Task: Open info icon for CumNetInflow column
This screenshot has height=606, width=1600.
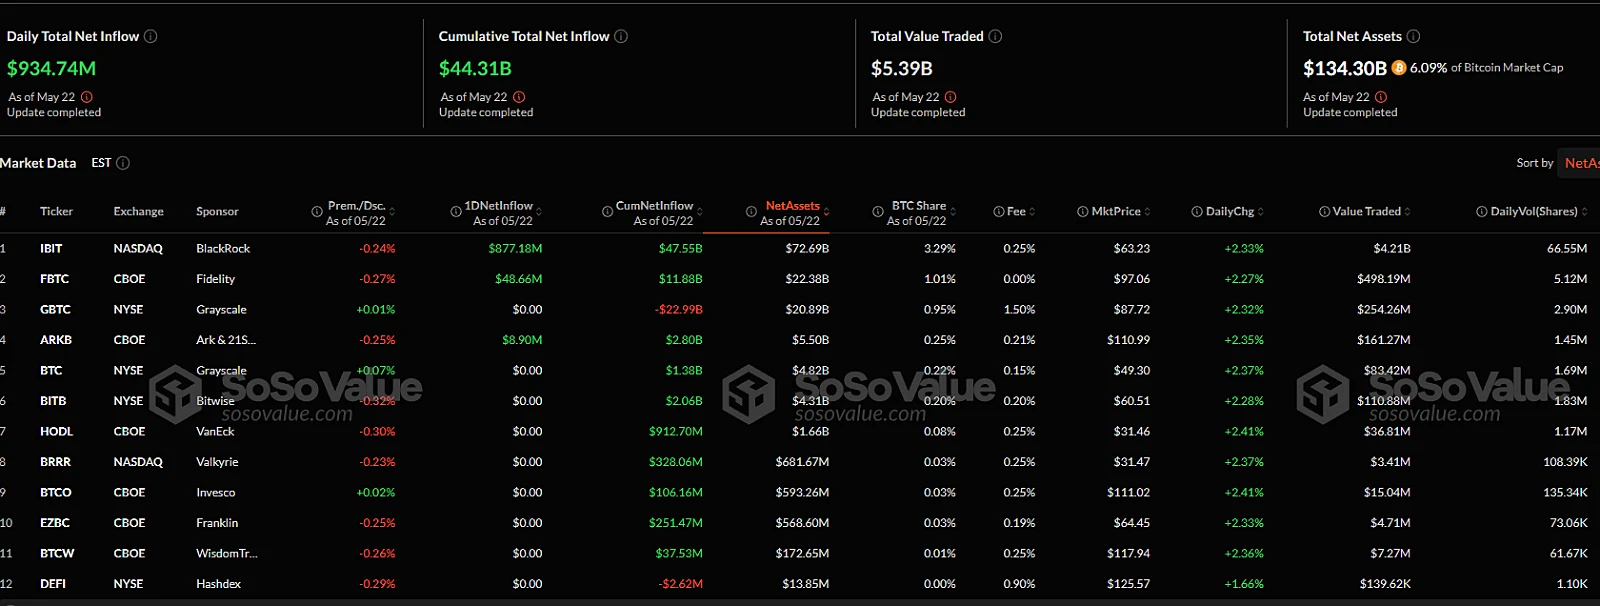Action: point(607,212)
